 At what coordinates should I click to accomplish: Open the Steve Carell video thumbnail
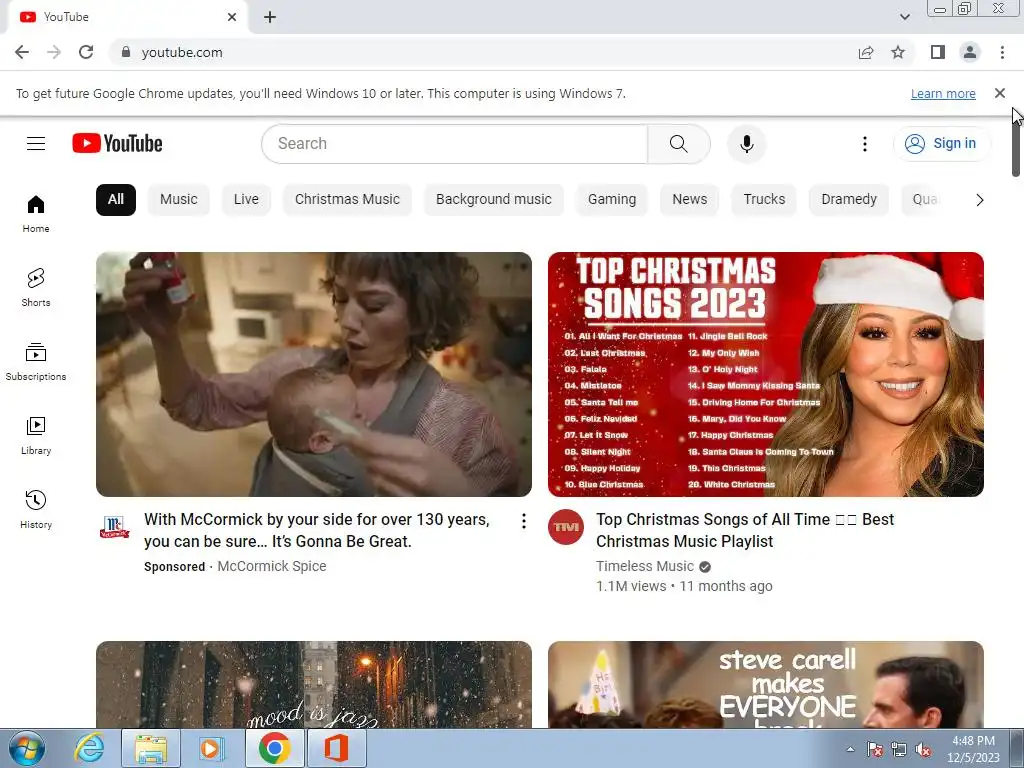[765, 684]
